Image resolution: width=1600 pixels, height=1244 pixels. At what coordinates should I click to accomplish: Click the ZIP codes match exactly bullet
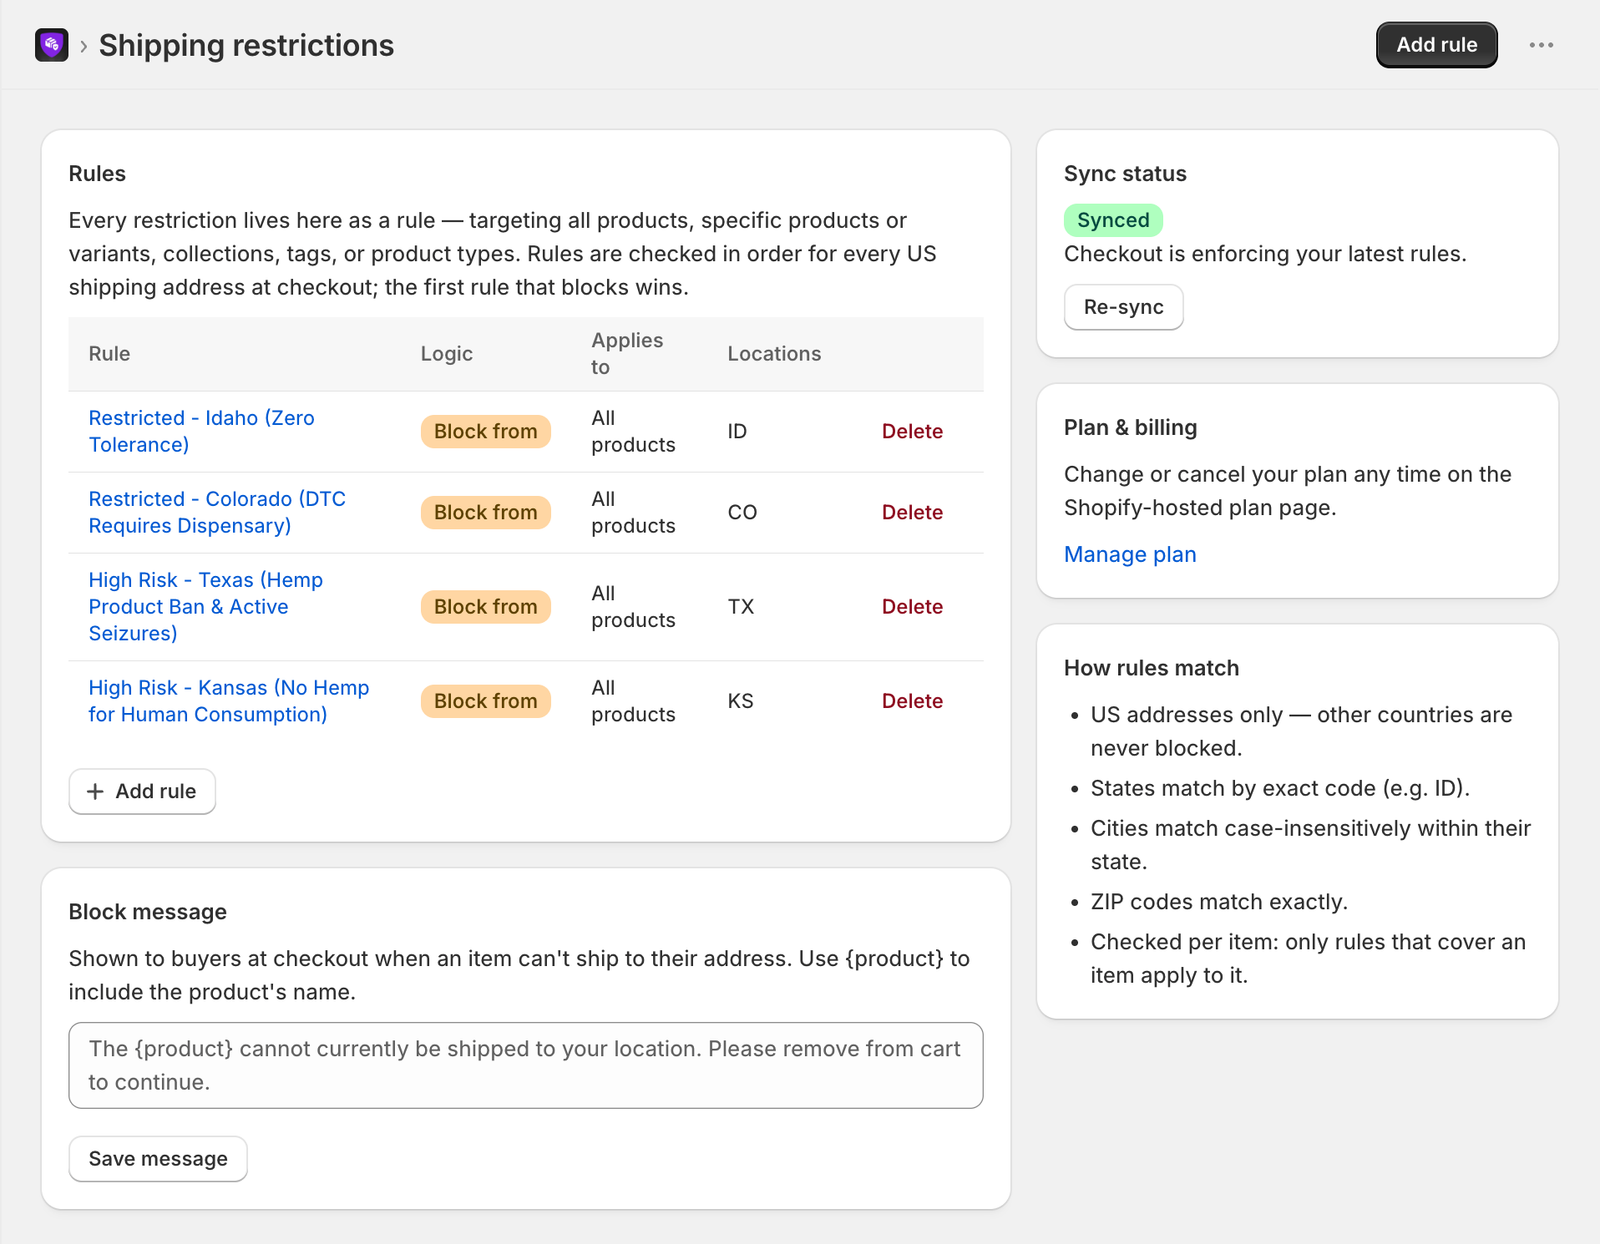tap(1219, 902)
